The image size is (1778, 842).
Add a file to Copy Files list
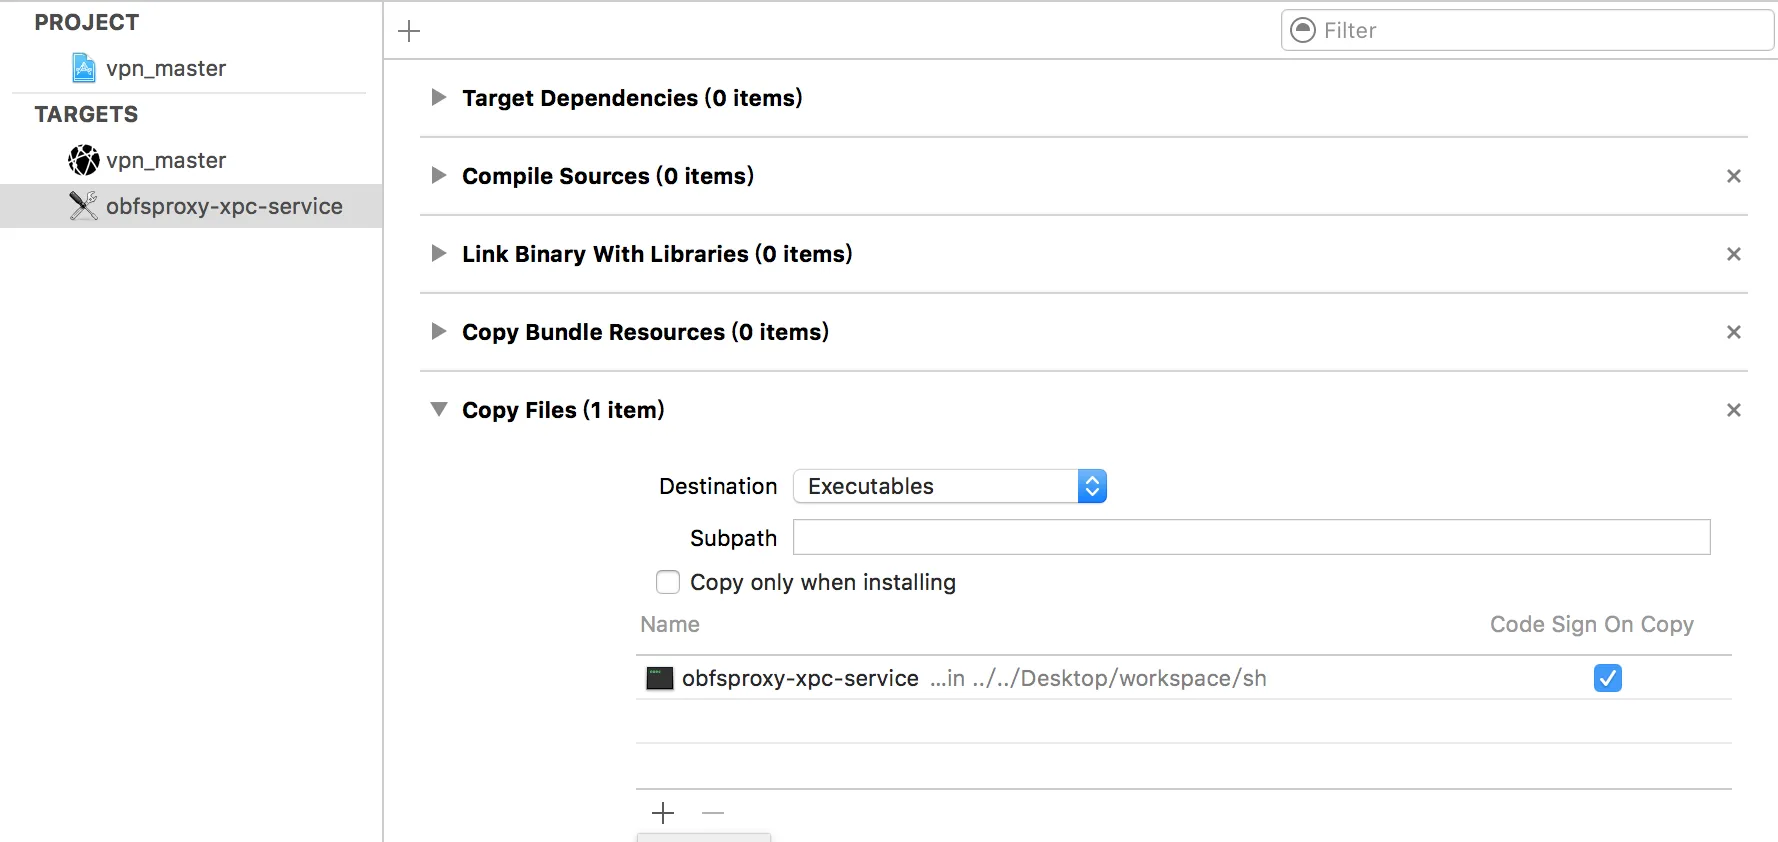pyautogui.click(x=663, y=813)
